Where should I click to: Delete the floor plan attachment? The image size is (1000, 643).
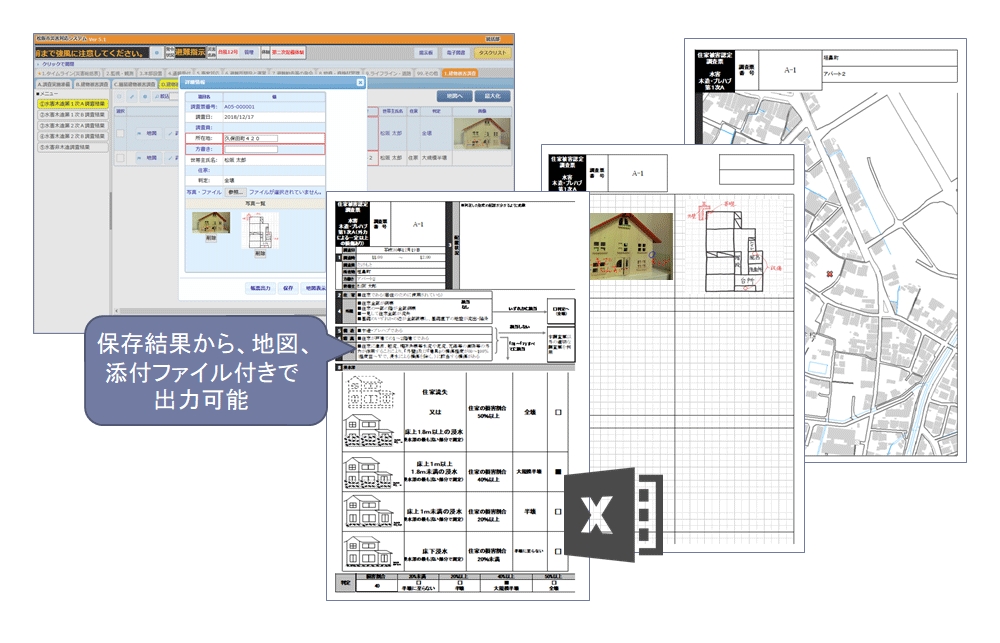pyautogui.click(x=260, y=253)
